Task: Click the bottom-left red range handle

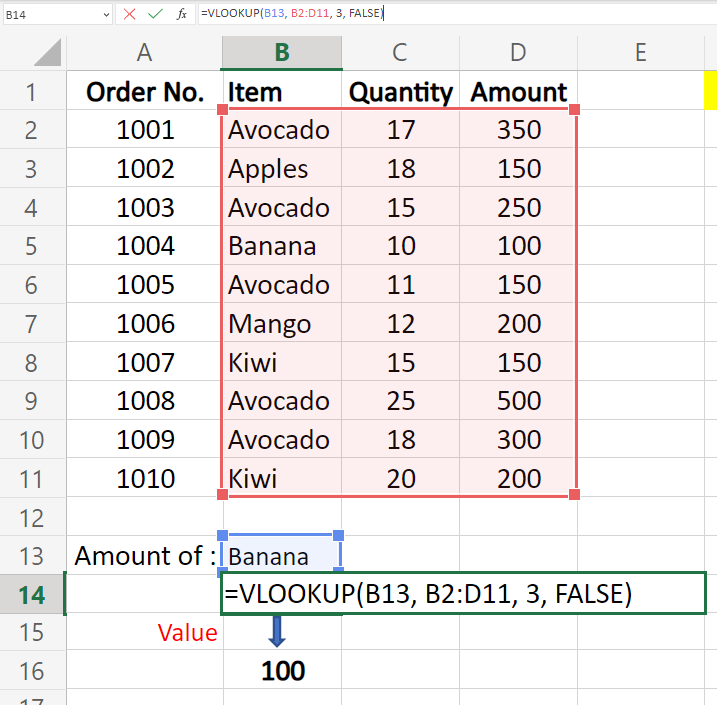Action: [x=224, y=494]
